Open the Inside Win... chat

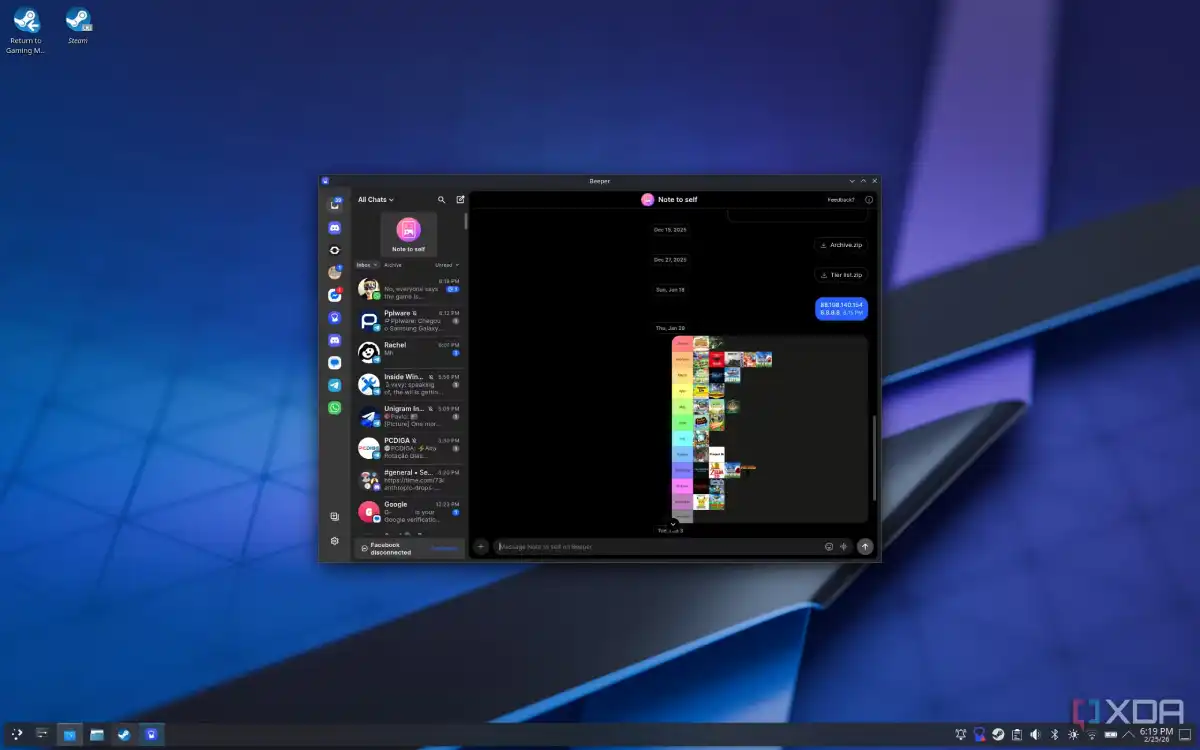coord(409,384)
